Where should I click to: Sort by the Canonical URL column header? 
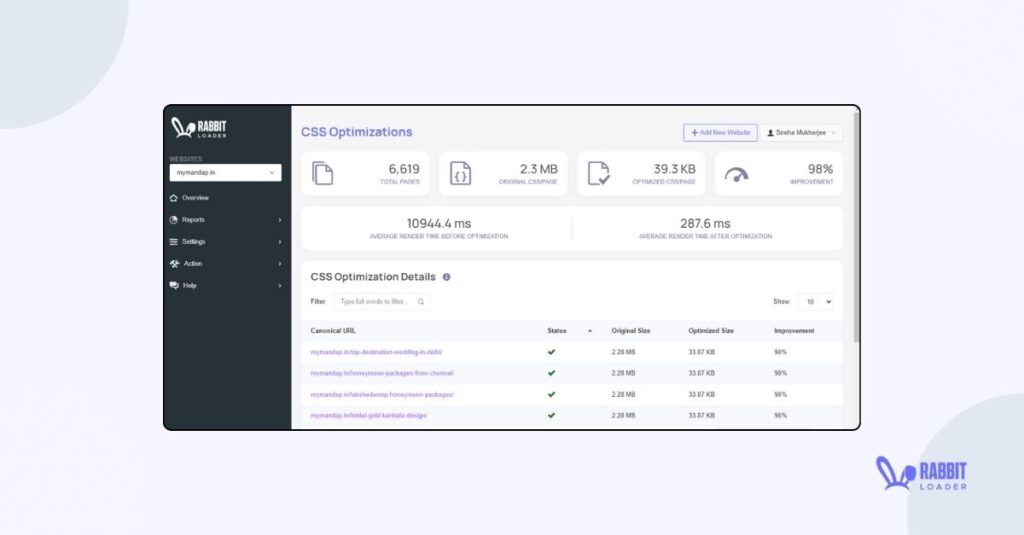tap(333, 331)
